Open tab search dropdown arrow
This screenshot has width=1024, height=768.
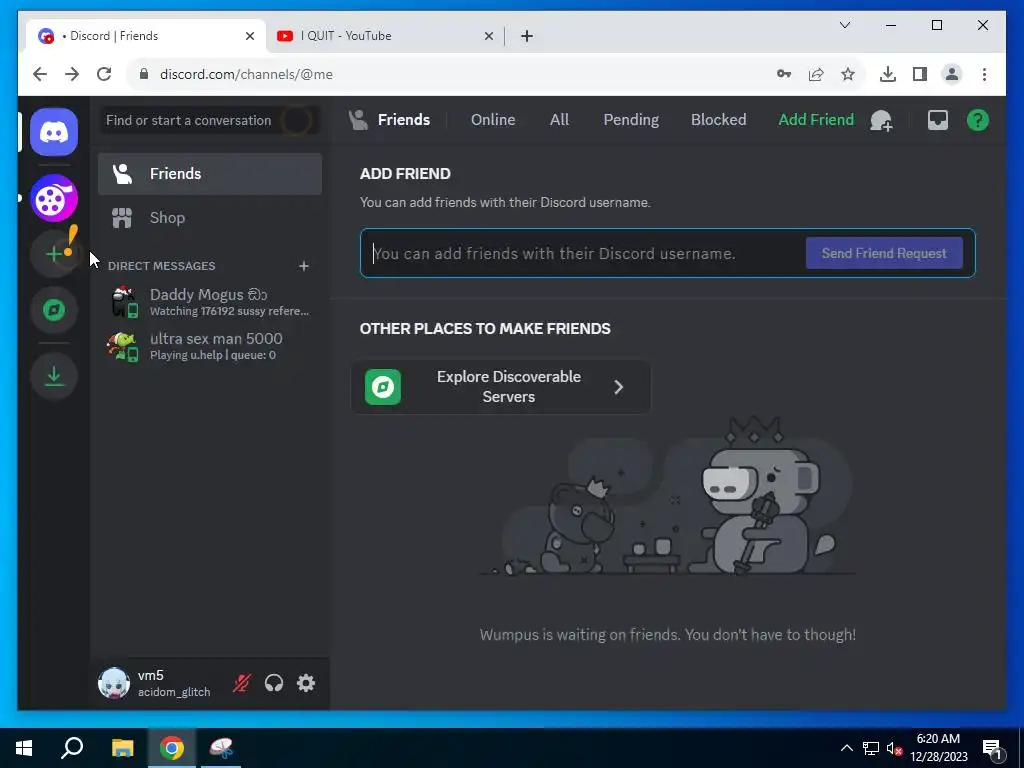(x=844, y=25)
